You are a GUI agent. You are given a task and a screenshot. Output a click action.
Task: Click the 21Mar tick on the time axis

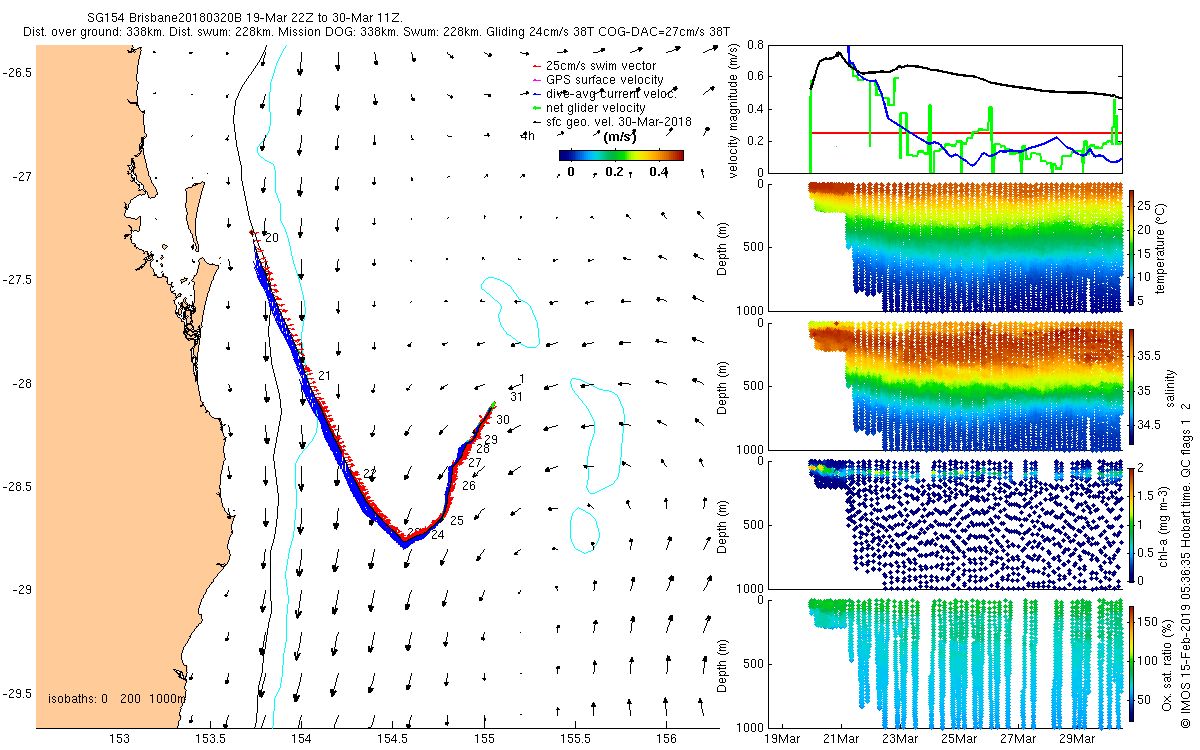[x=841, y=739]
